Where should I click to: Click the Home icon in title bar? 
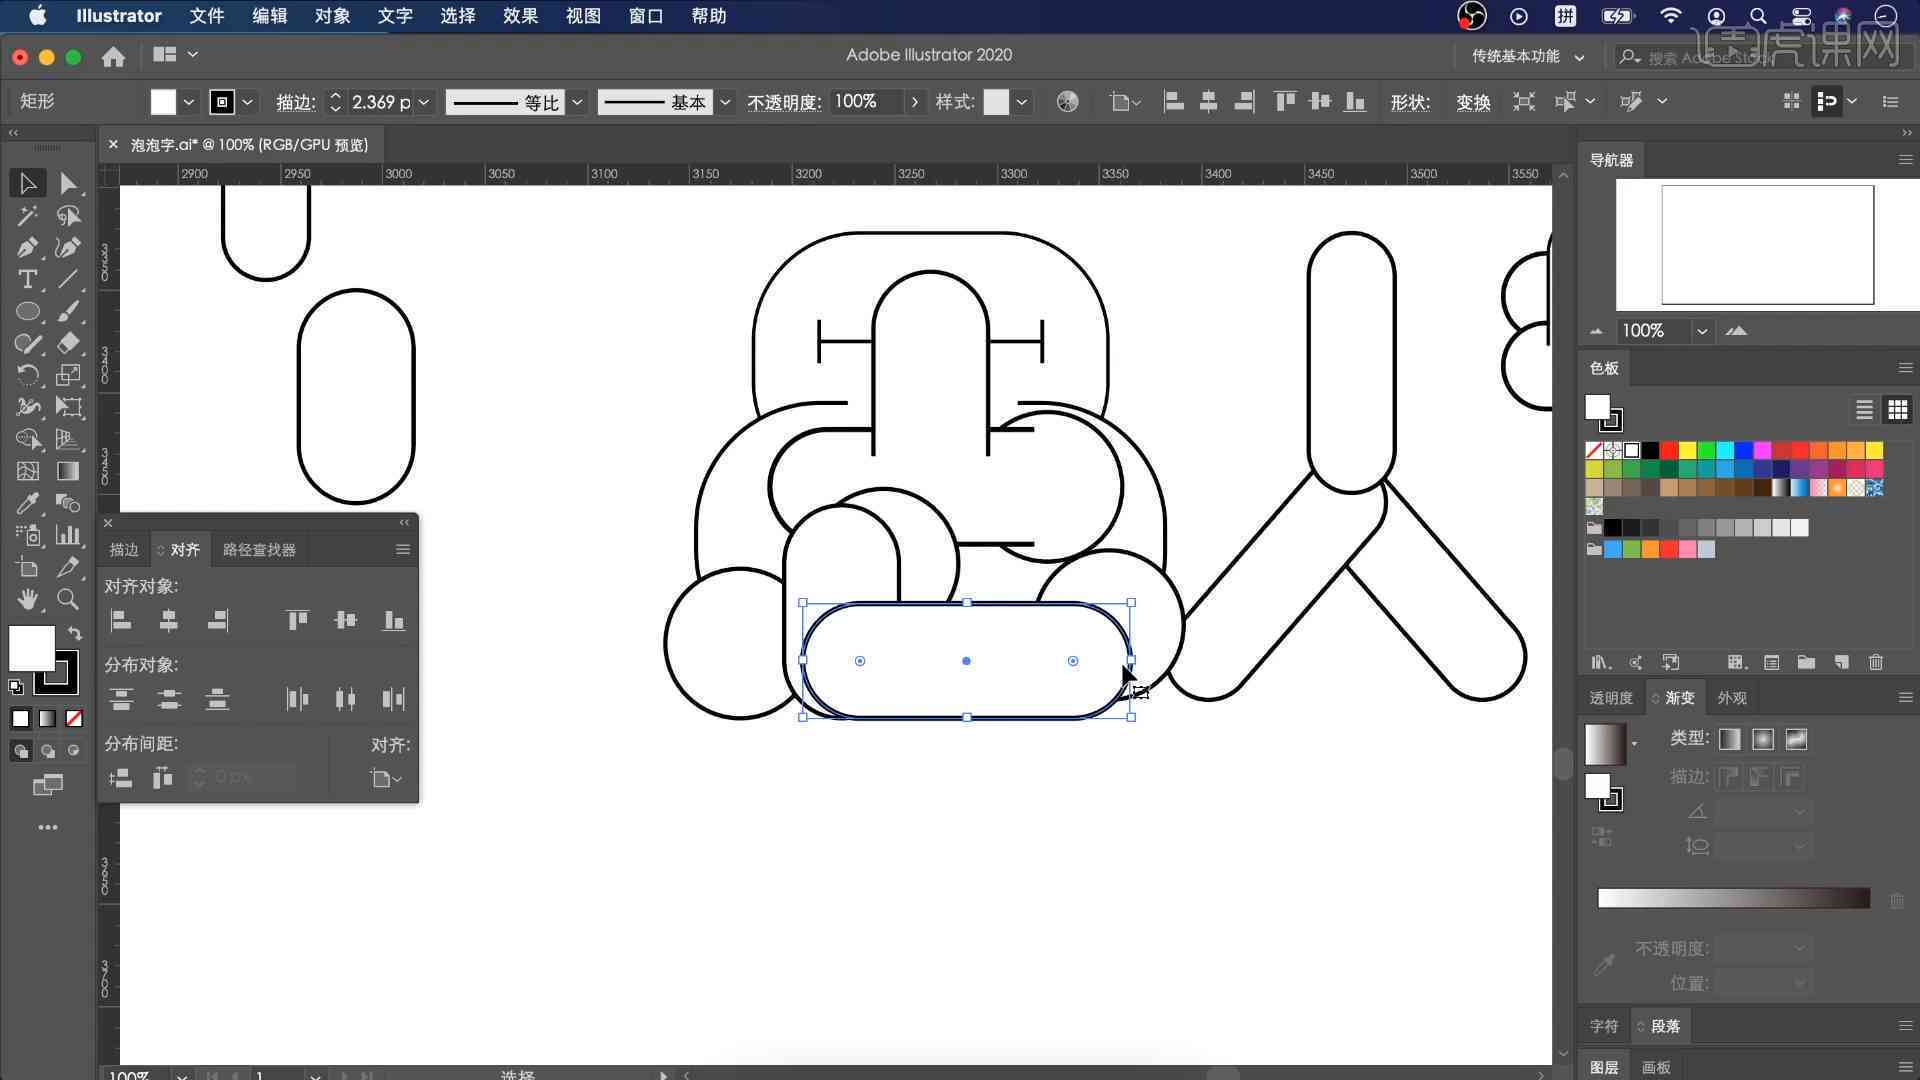[x=113, y=57]
